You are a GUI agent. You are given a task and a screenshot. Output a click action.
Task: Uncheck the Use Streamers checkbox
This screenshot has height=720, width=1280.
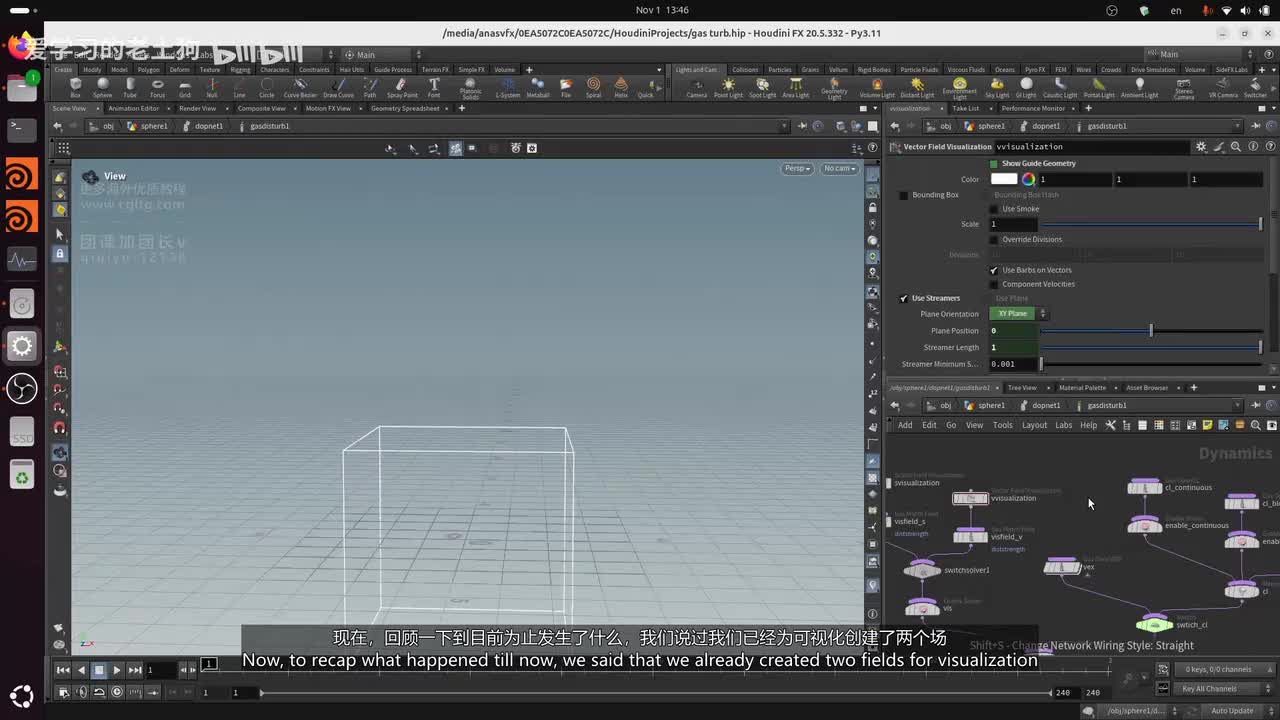[904, 298]
